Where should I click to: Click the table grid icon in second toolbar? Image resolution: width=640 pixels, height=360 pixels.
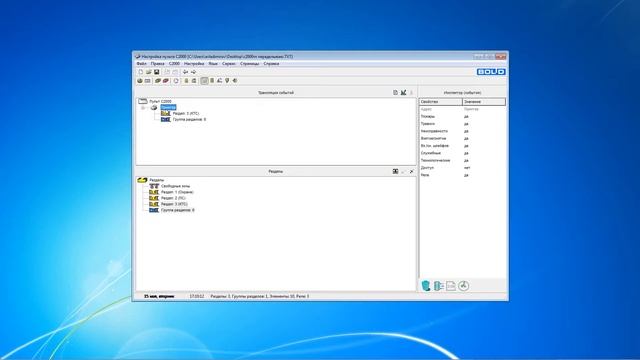(148, 81)
